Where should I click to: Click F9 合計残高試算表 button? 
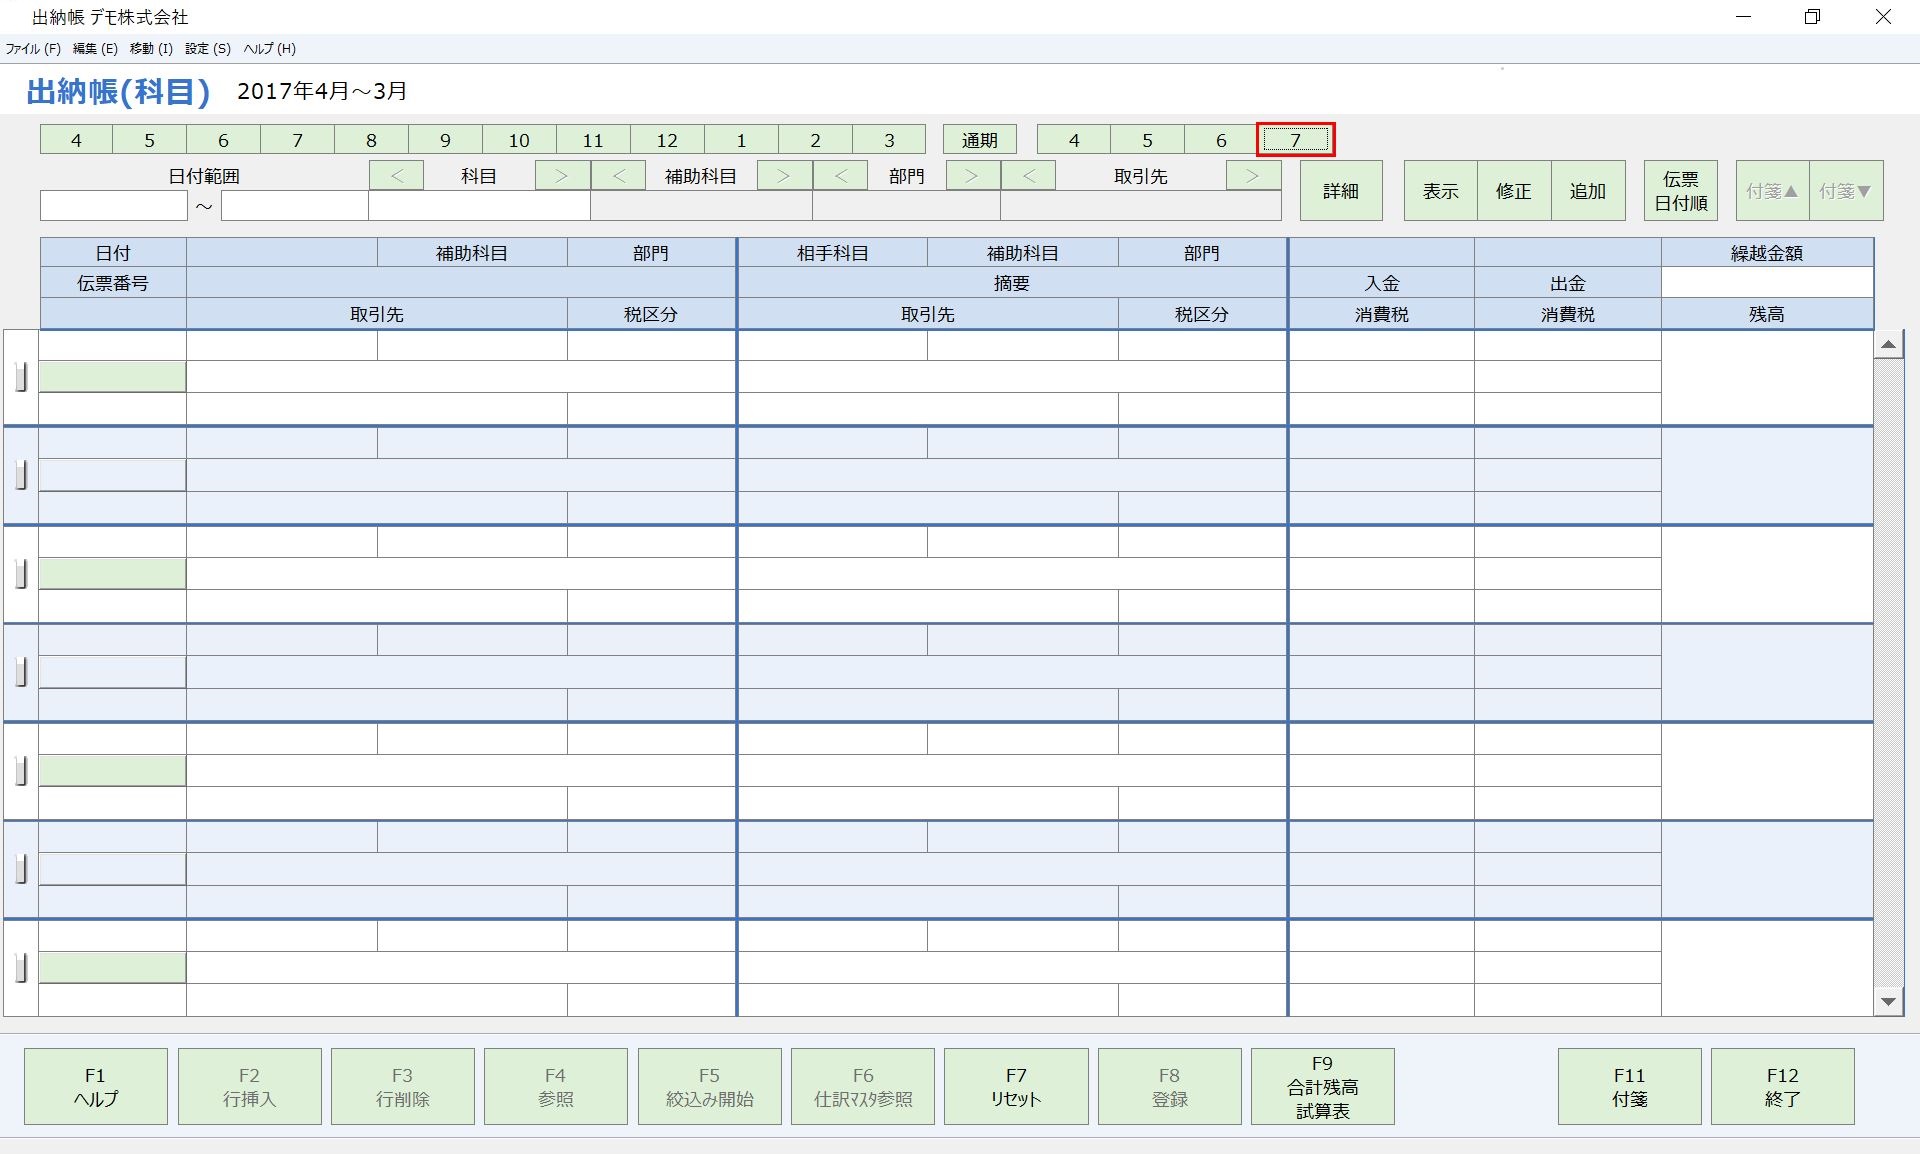(x=1322, y=1087)
